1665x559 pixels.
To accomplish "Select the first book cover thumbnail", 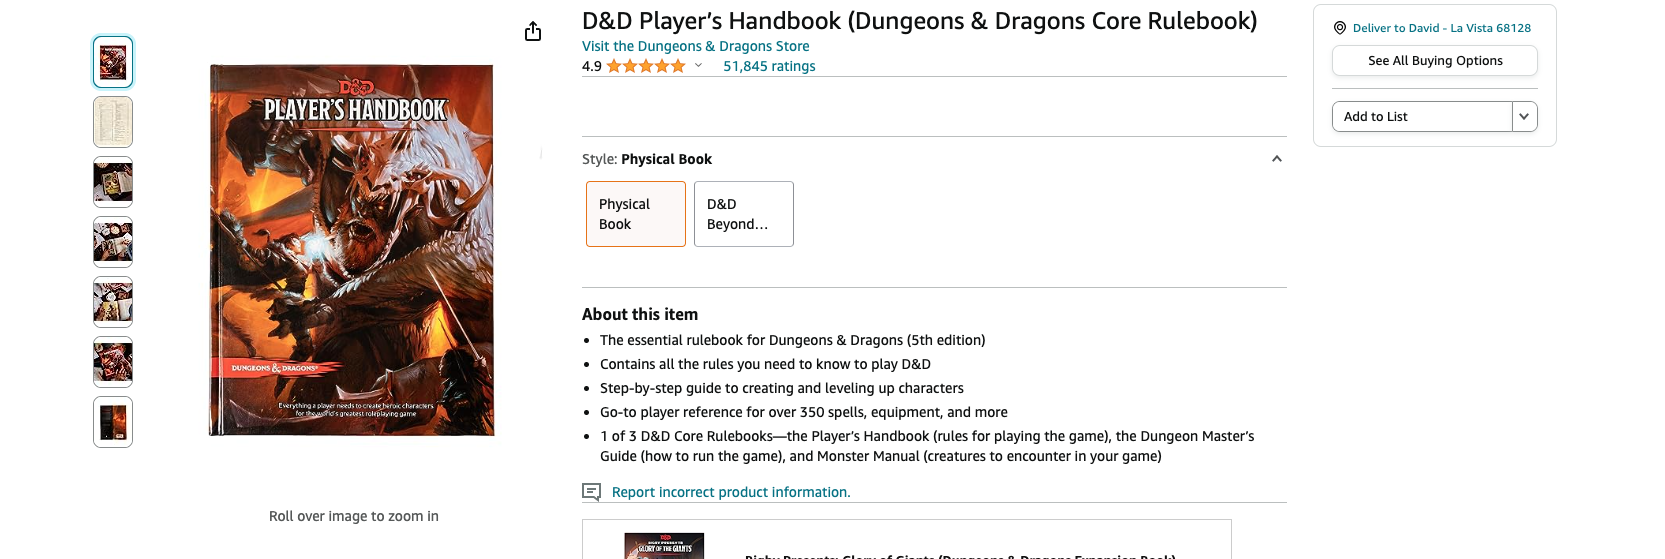I will pos(113,62).
